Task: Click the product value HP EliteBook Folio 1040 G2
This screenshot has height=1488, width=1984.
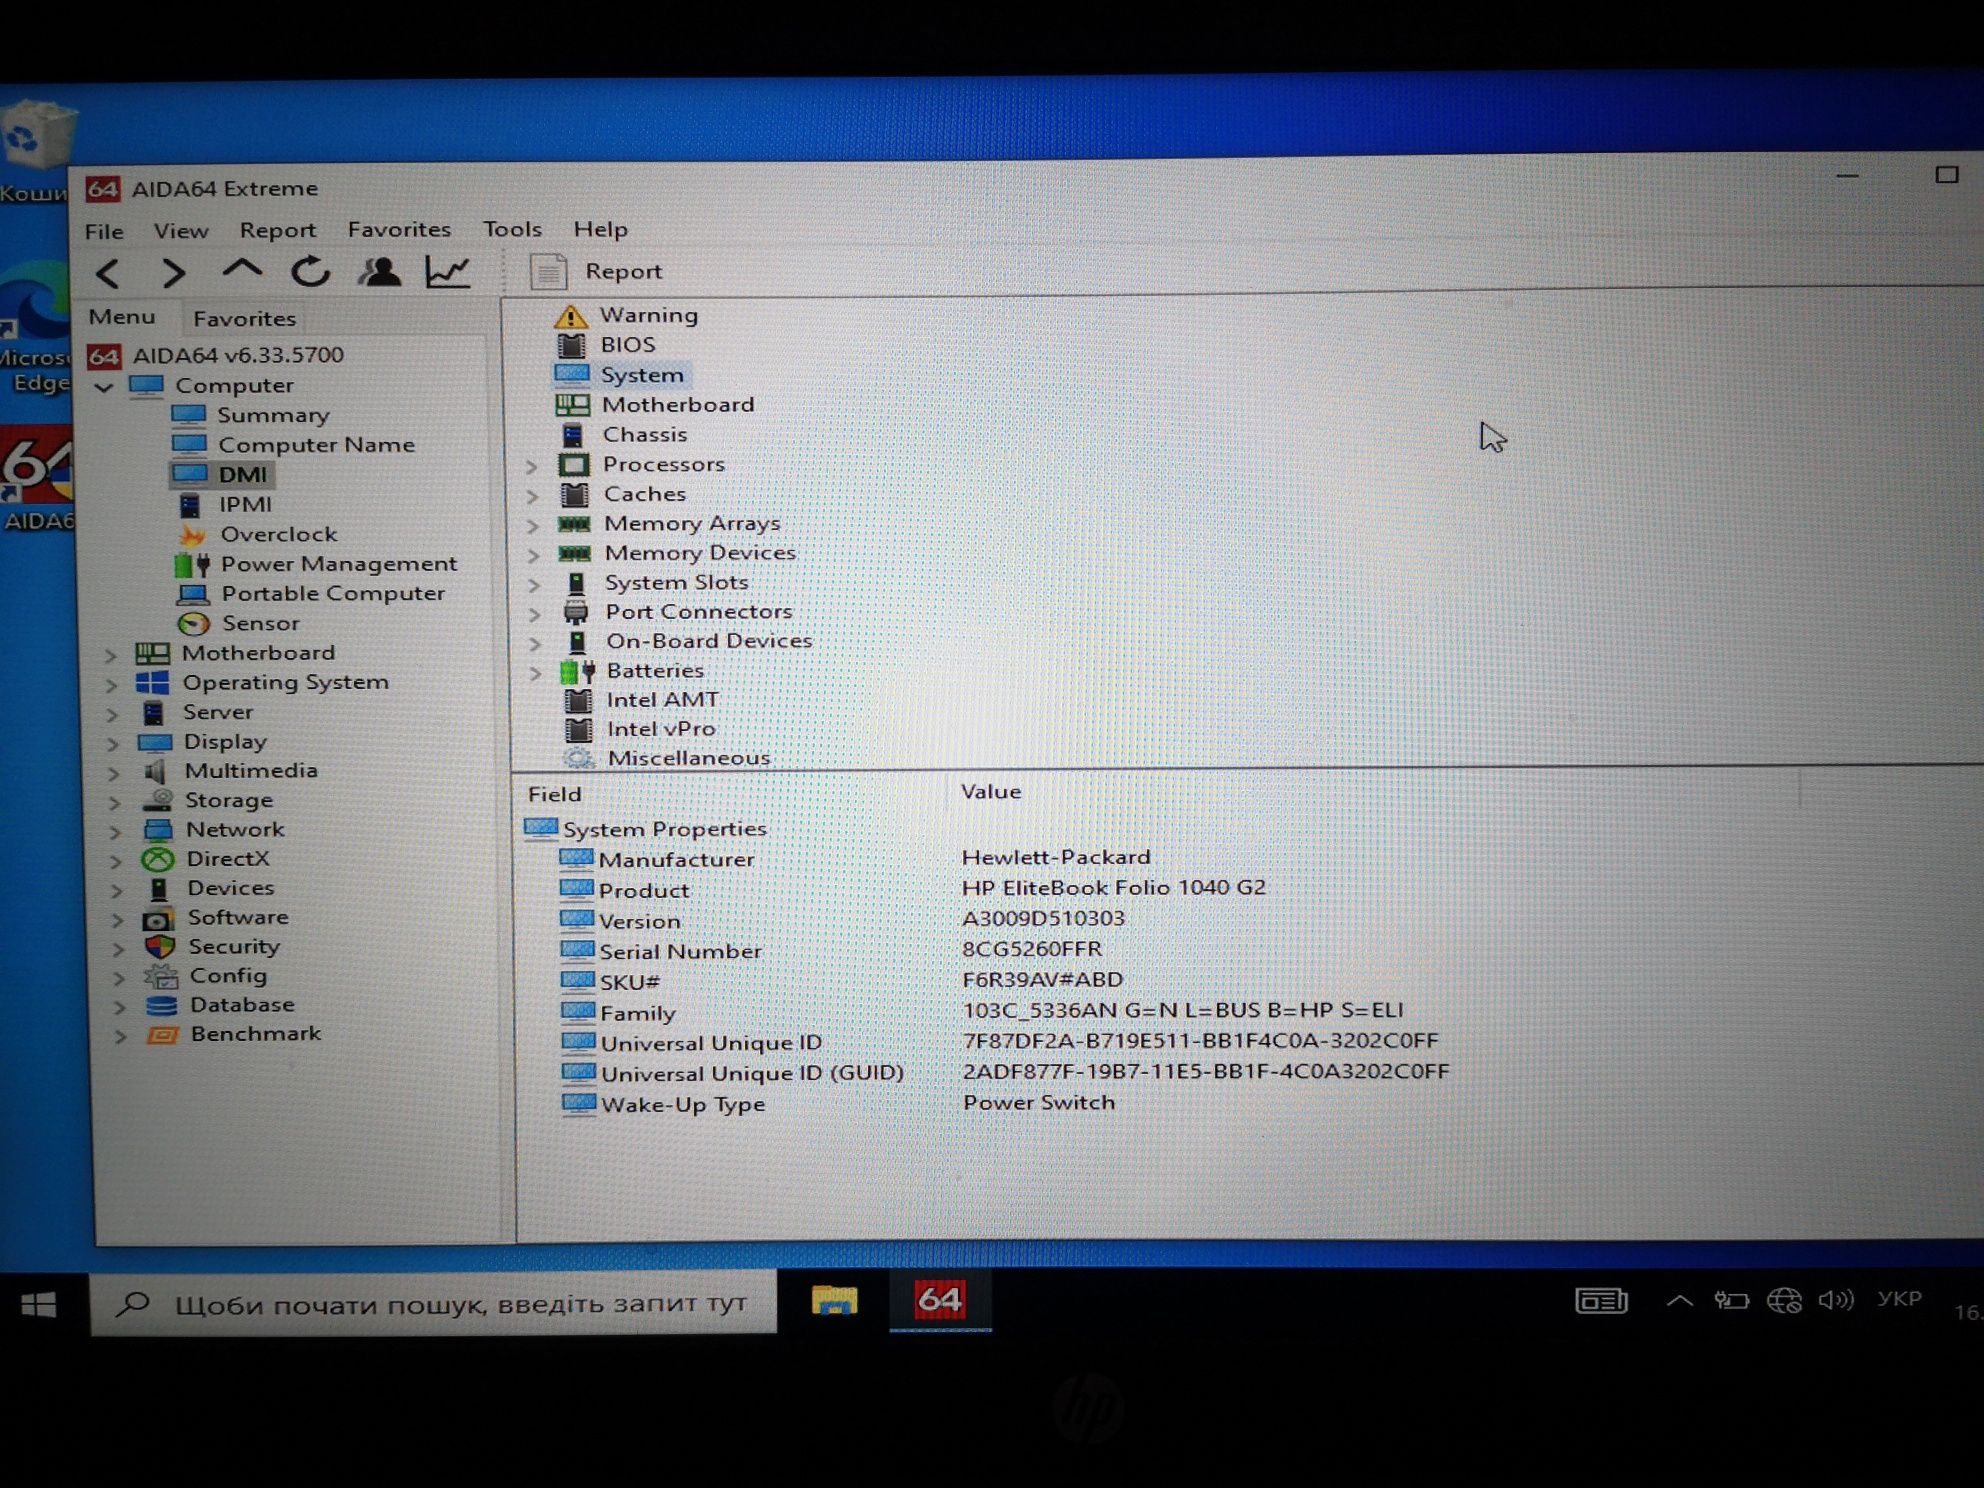Action: (x=1113, y=888)
